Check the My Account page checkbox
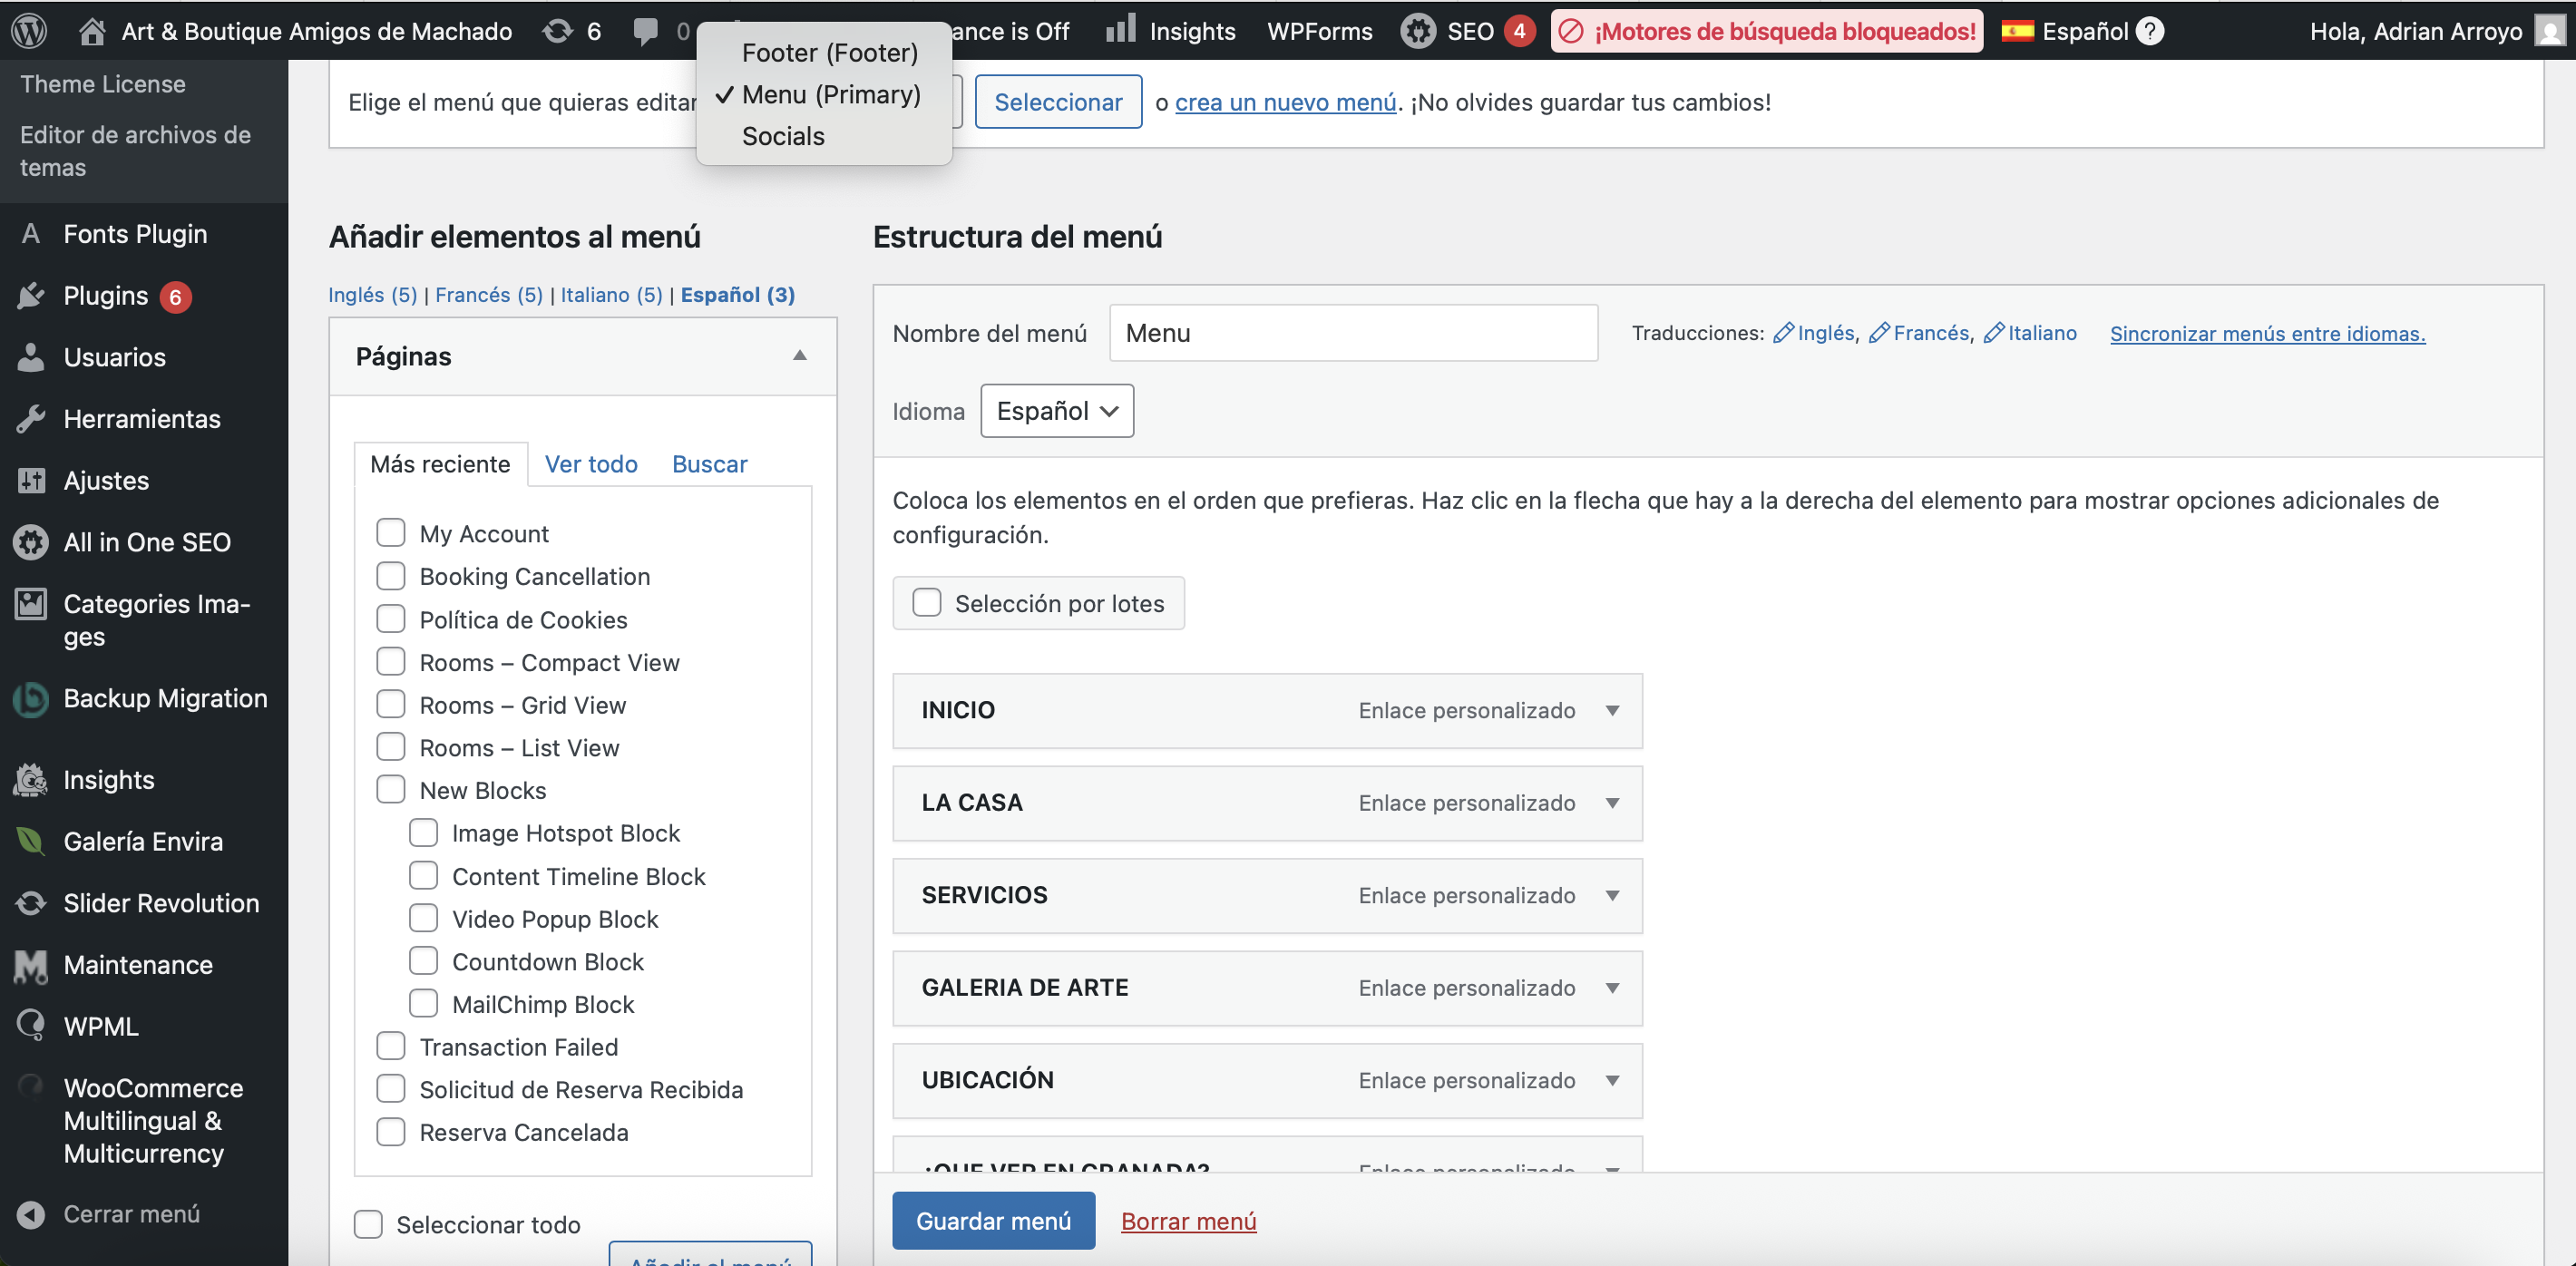Image resolution: width=2576 pixels, height=1266 pixels. (391, 533)
